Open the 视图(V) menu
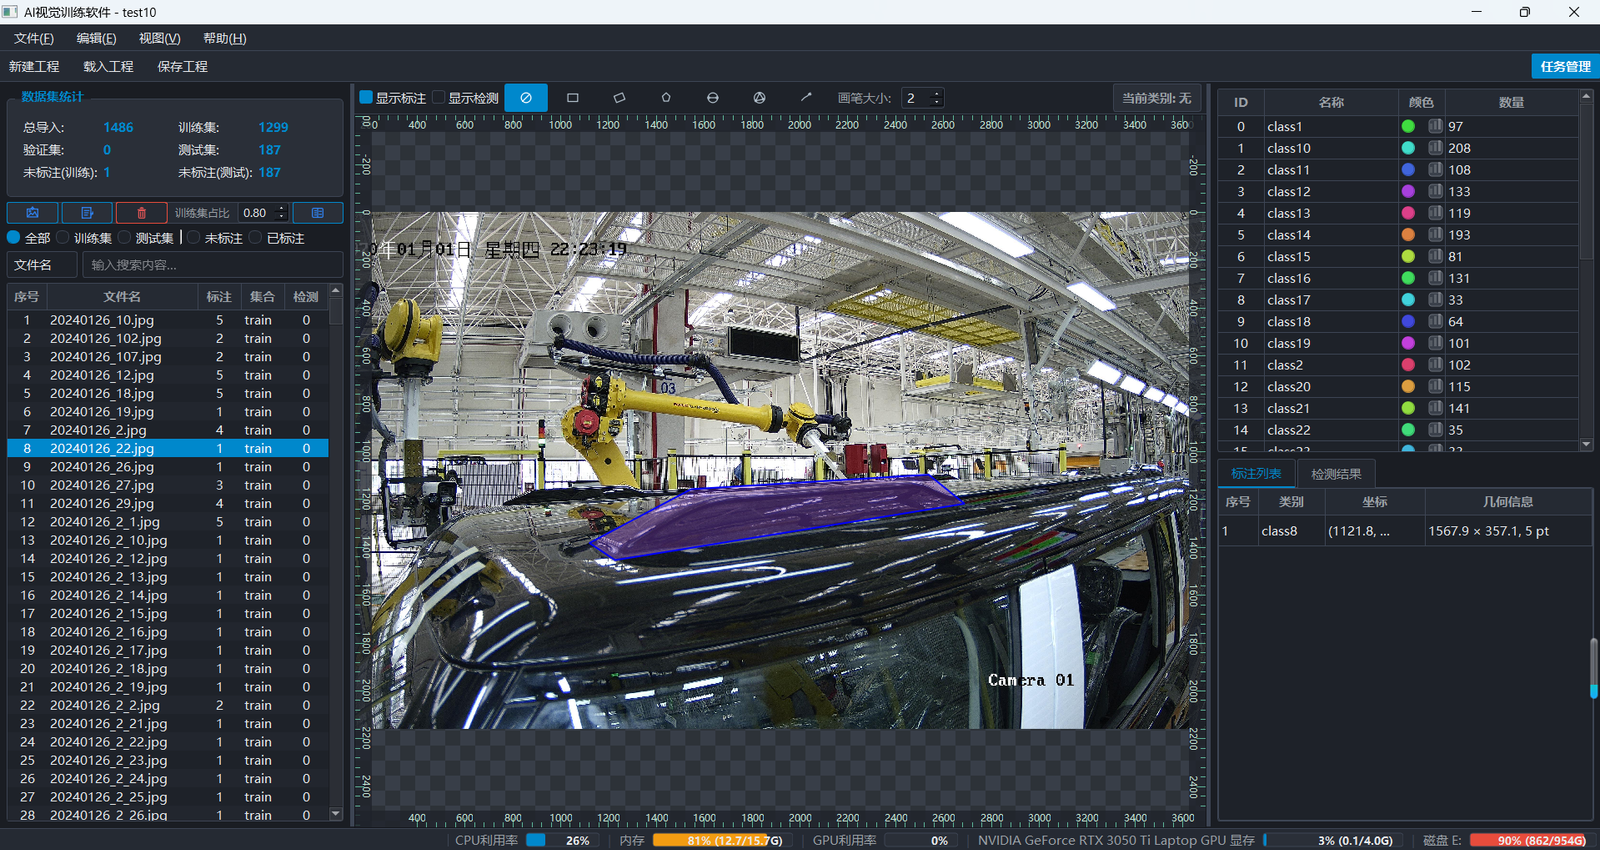Screen dimensions: 1600x850 (160, 38)
